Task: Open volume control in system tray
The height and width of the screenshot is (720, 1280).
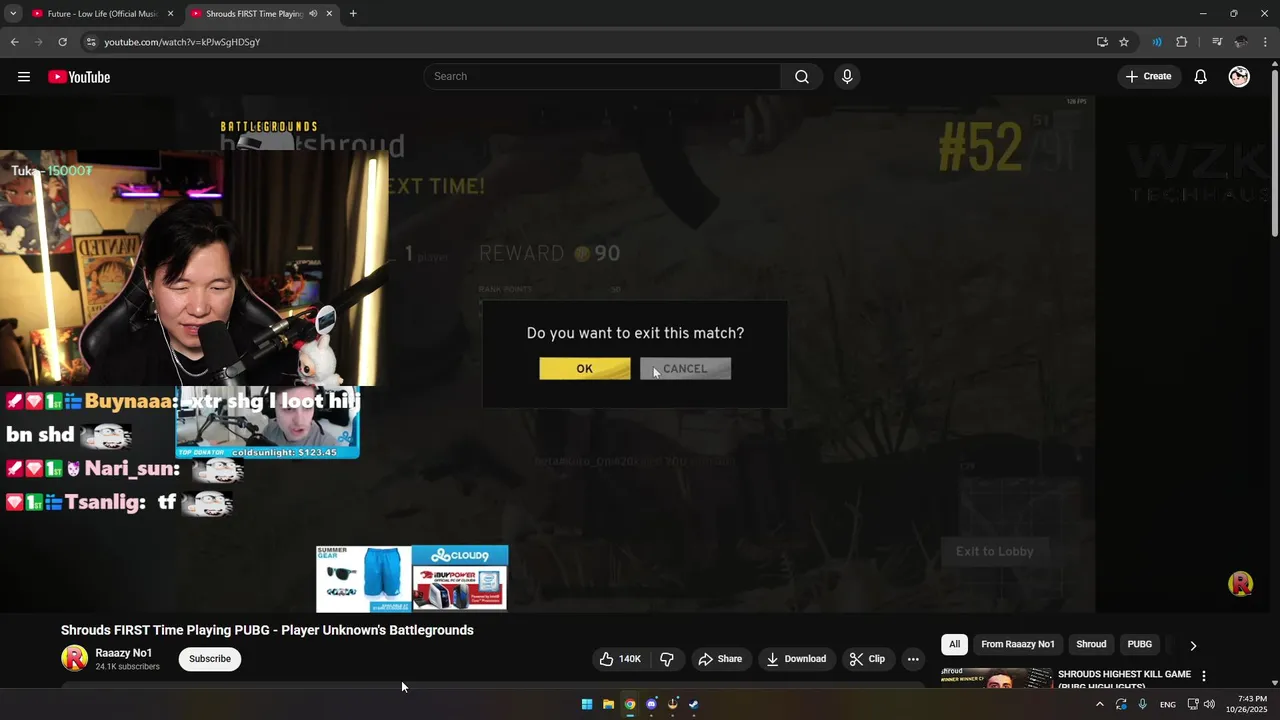Action: (x=1209, y=704)
